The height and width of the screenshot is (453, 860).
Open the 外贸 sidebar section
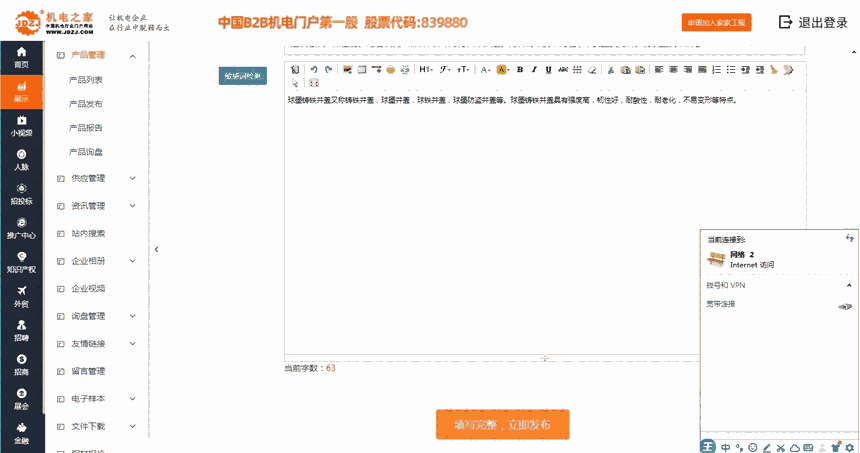point(21,297)
